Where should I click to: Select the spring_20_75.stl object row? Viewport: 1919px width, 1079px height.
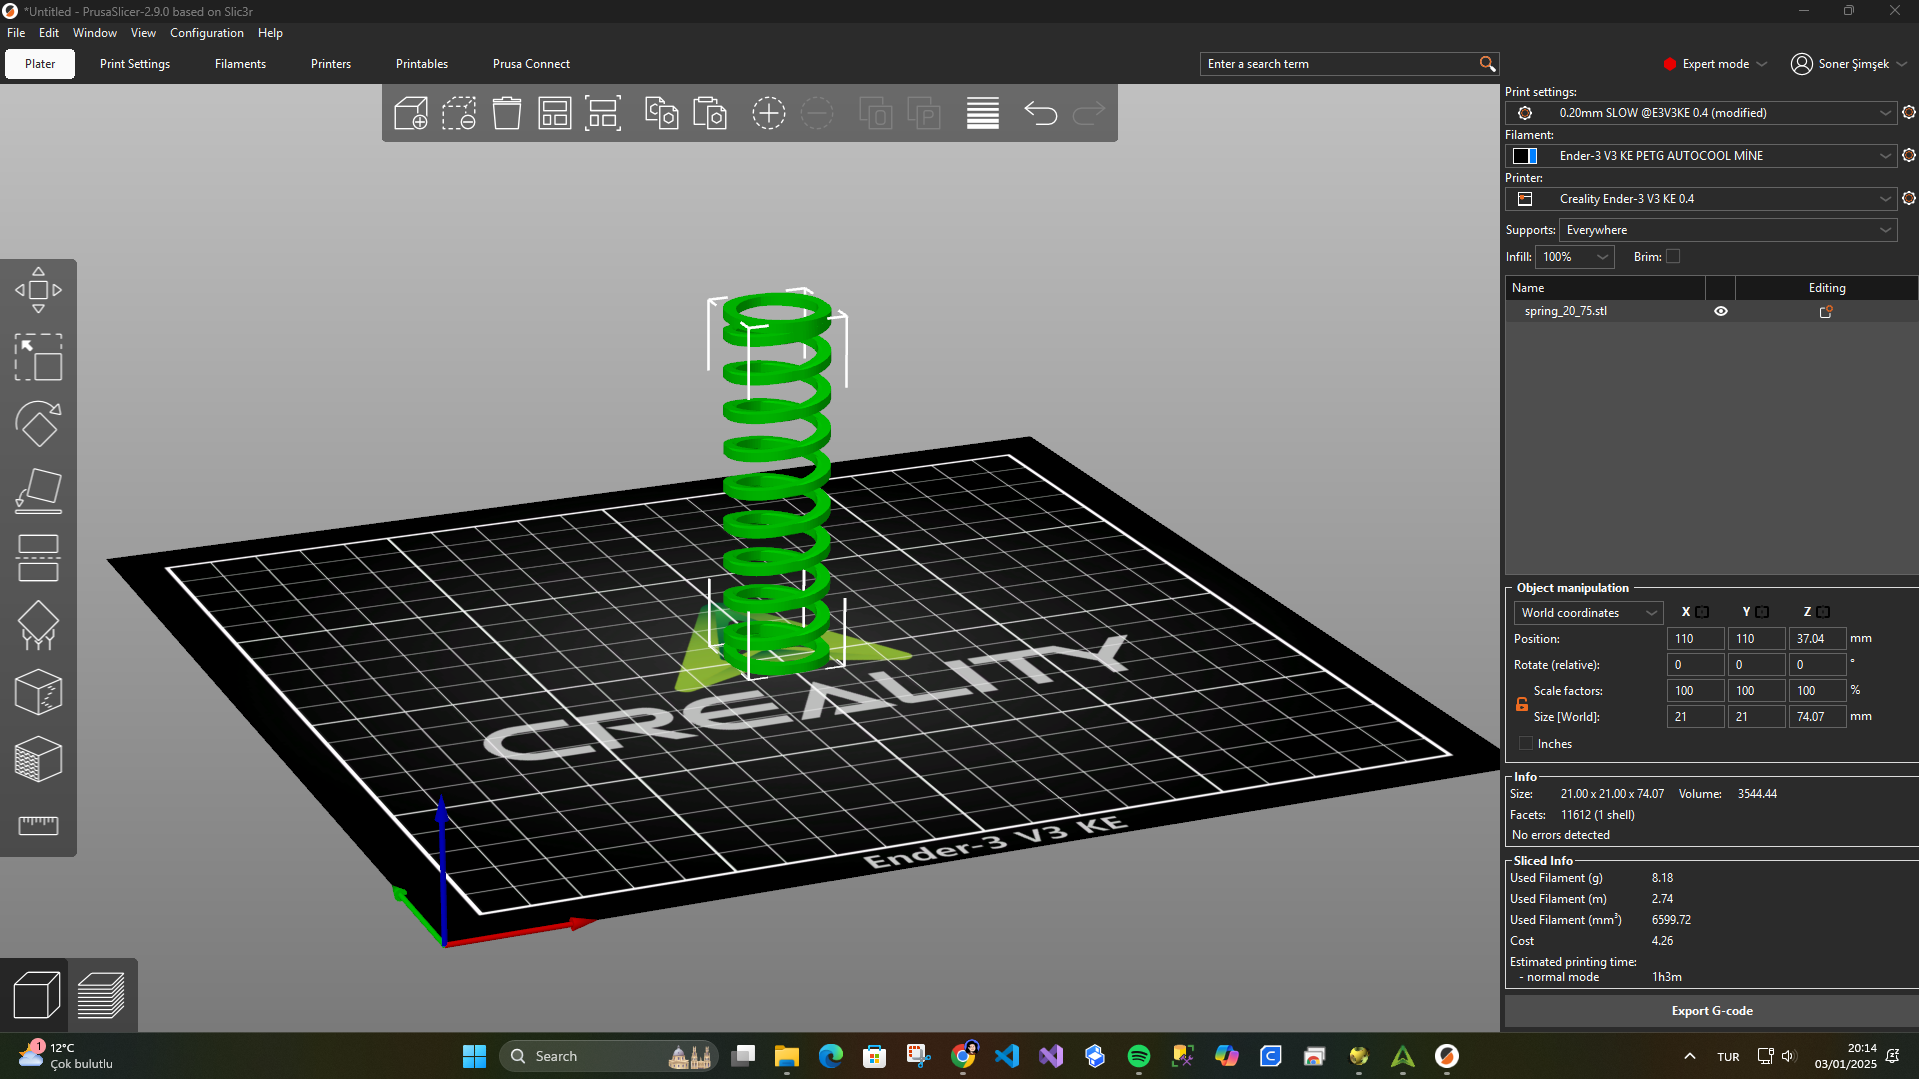pyautogui.click(x=1711, y=311)
